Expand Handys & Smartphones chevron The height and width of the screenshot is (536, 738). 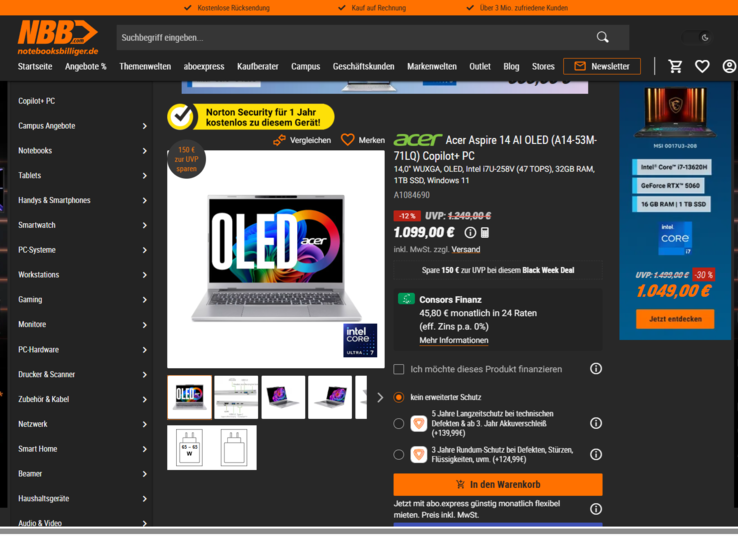(x=144, y=200)
